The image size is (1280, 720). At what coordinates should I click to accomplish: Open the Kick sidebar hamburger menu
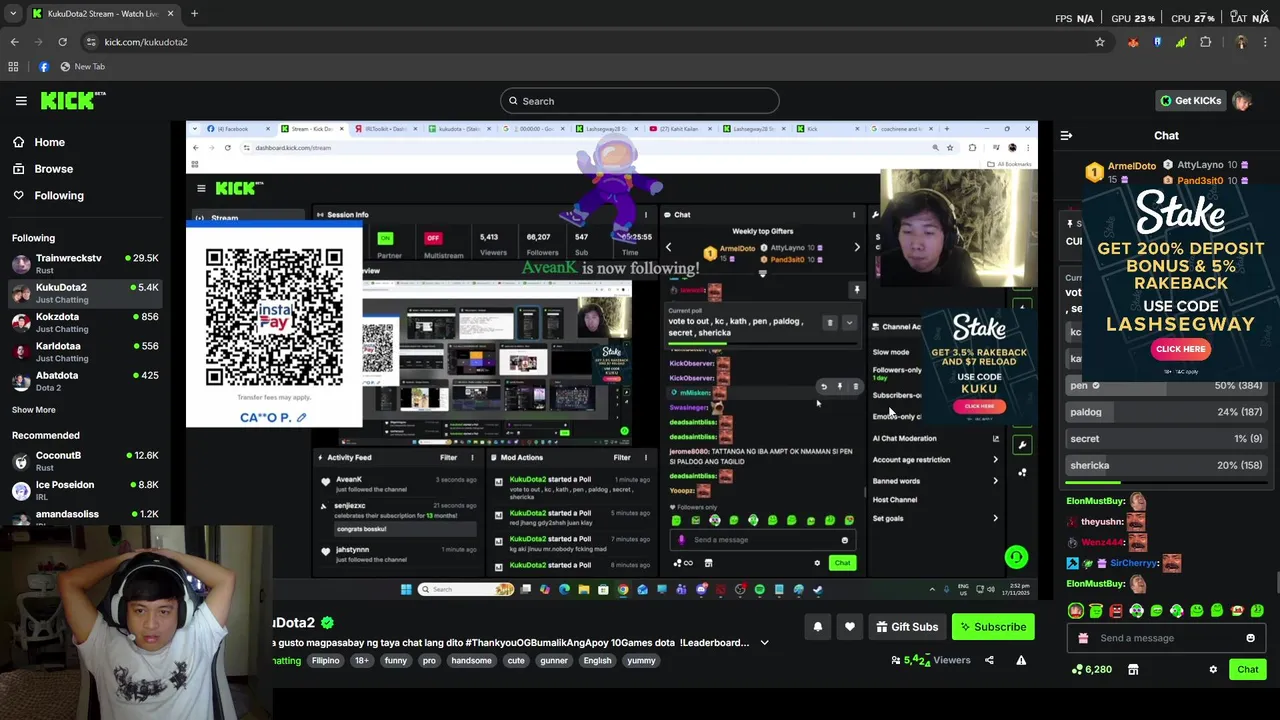coord(21,101)
